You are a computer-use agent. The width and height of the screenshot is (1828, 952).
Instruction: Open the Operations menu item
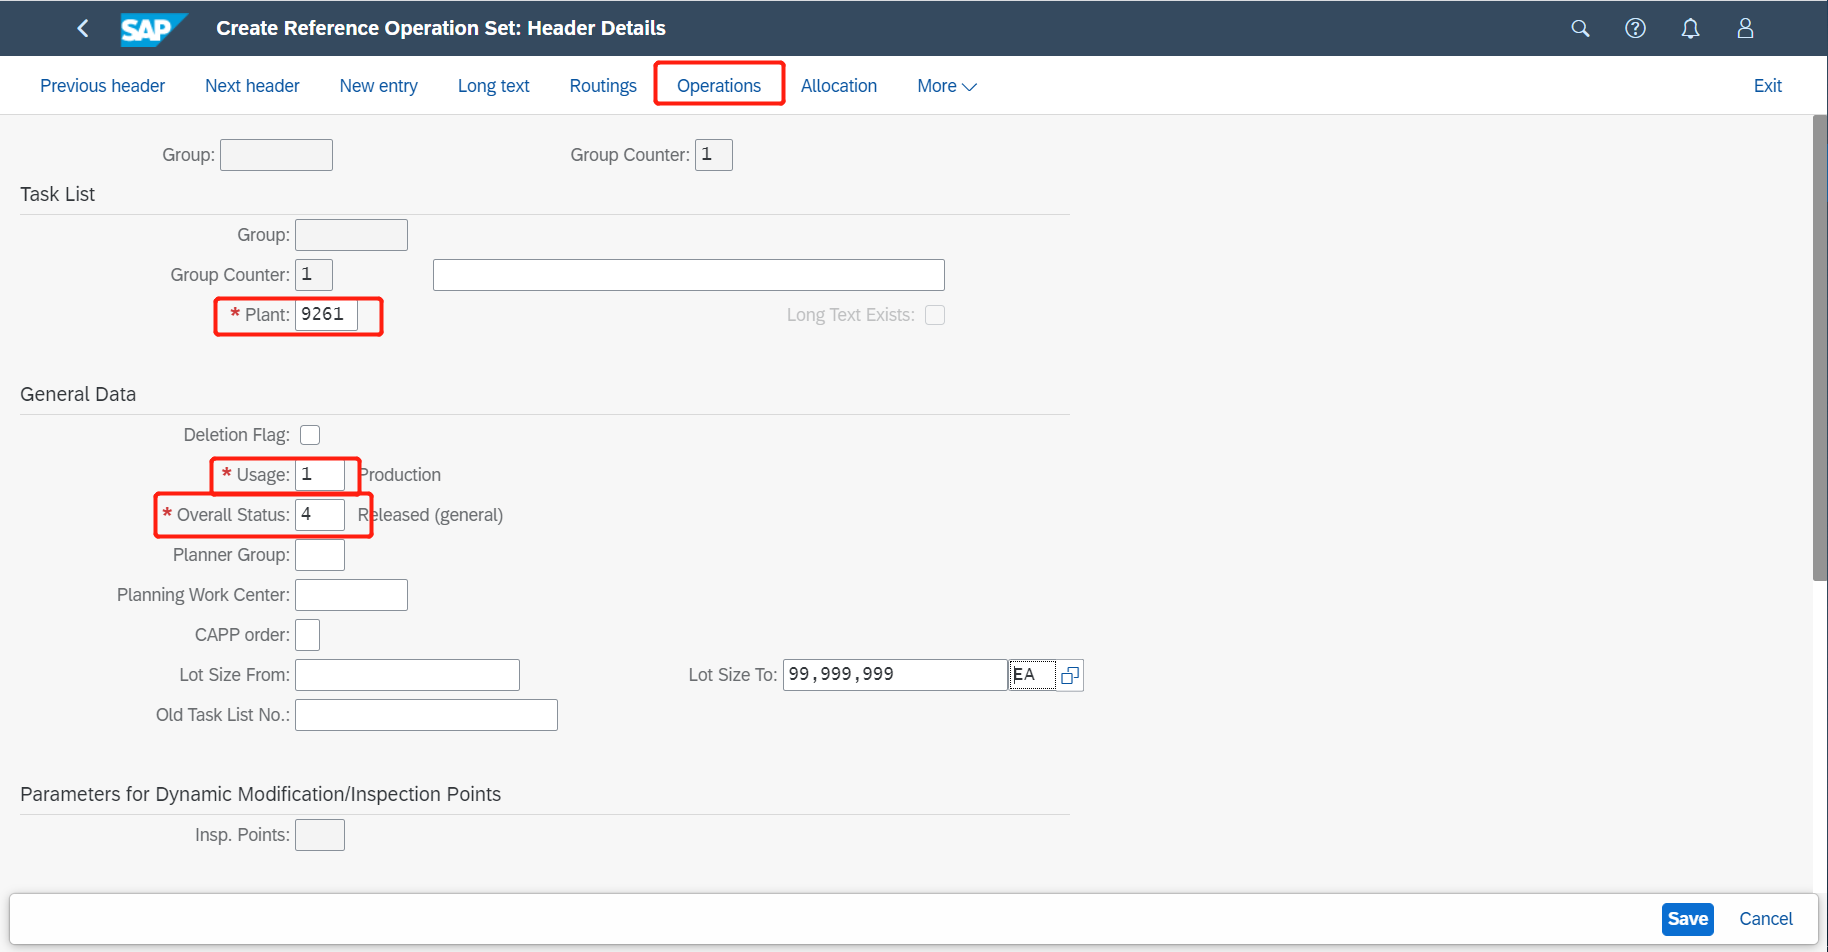pos(718,85)
